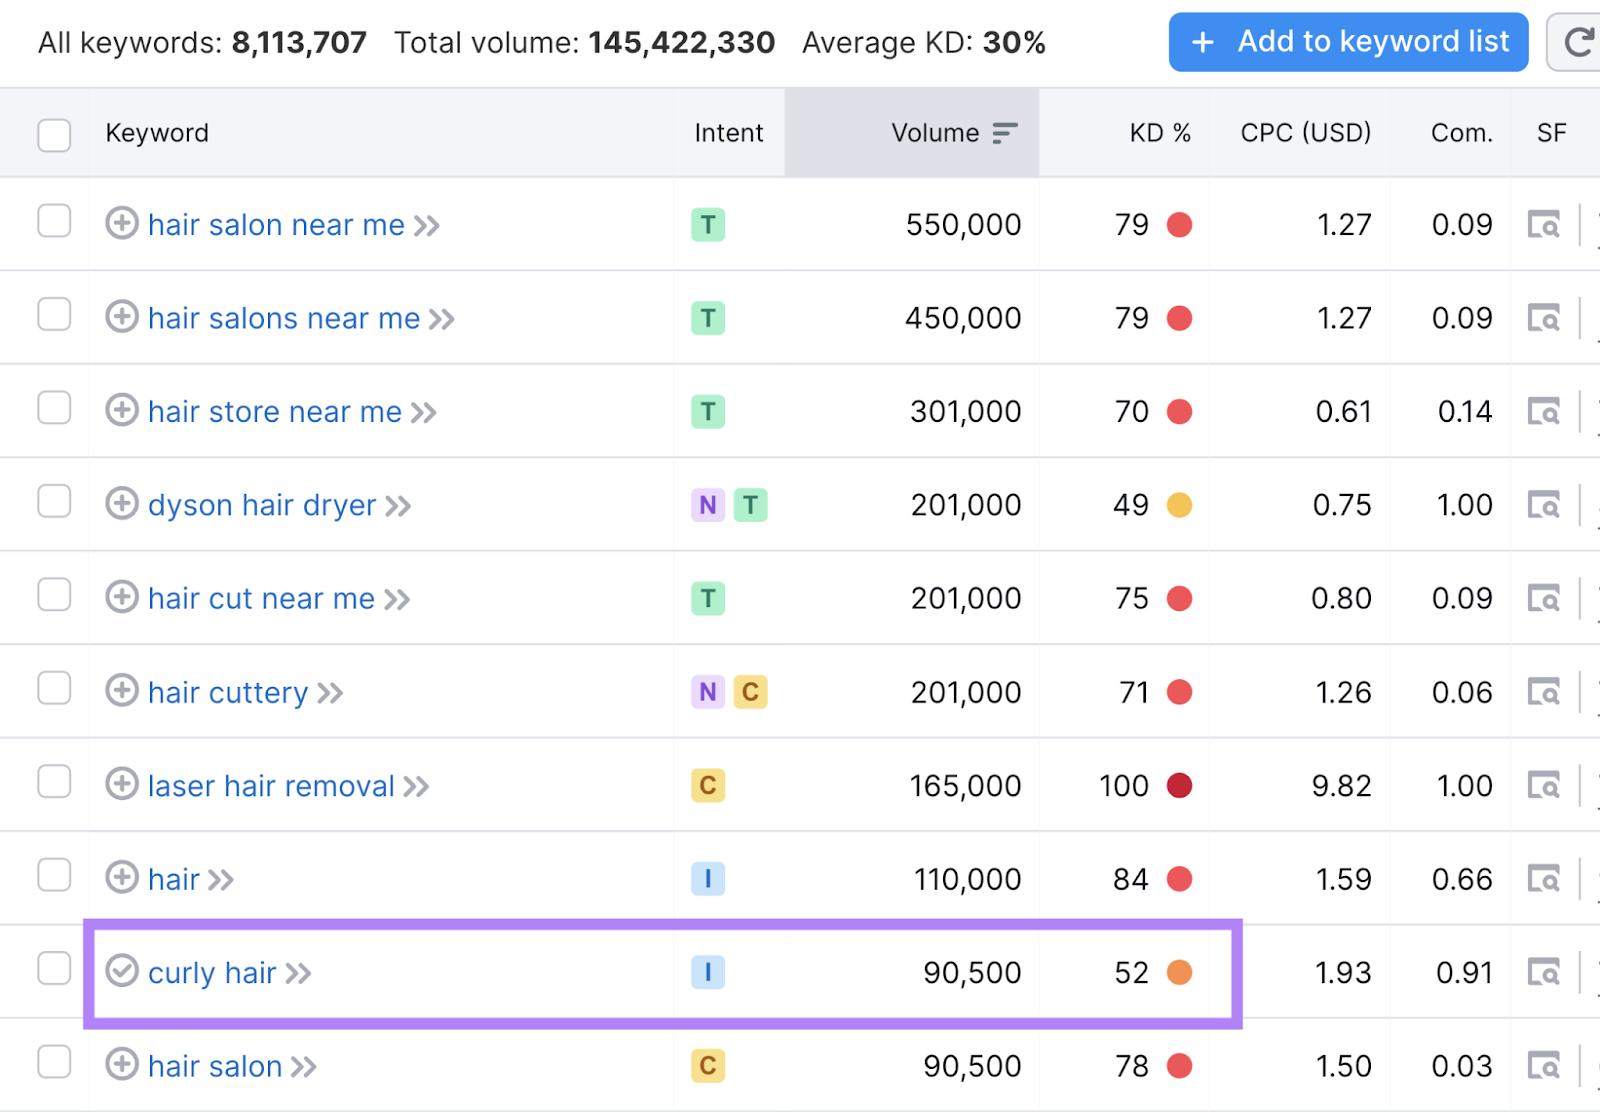This screenshot has width=1600, height=1112.
Task: Click the orange KD difficulty dot for curly hair
Action: [x=1180, y=971]
